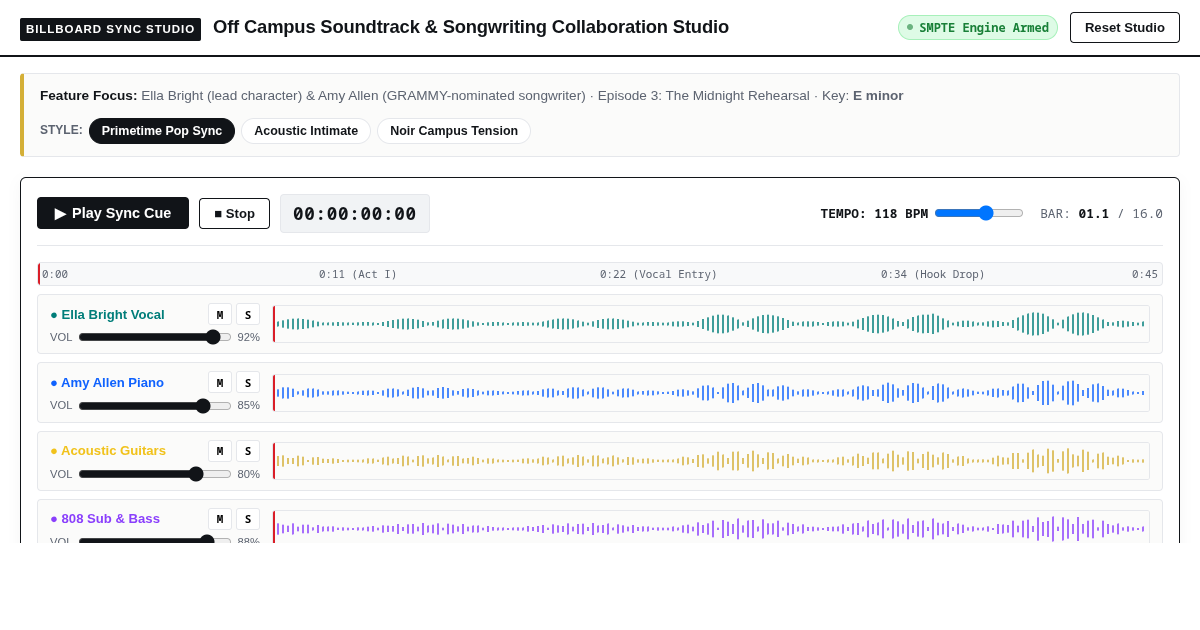Switch to Acoustic Intimate style
Image resolution: width=1200 pixels, height=630 pixels.
point(306,131)
